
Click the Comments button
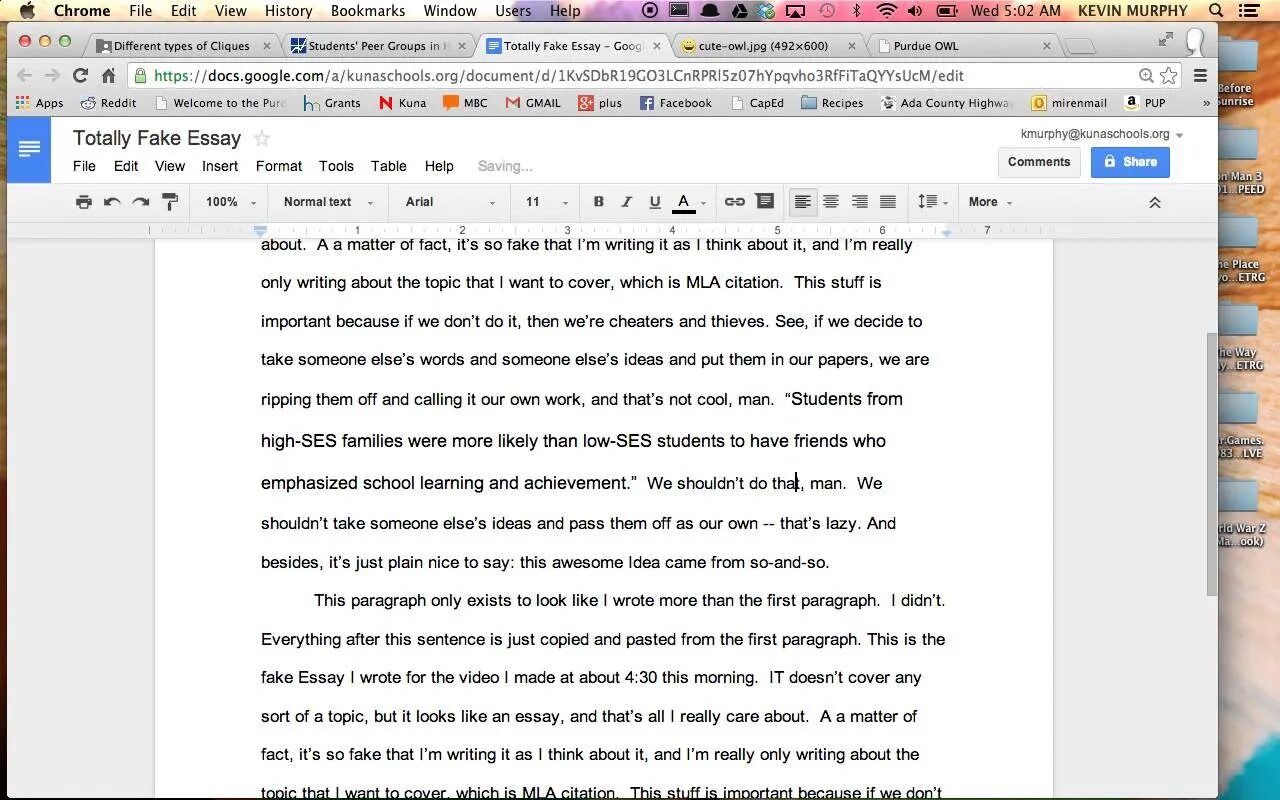pos(1039,162)
